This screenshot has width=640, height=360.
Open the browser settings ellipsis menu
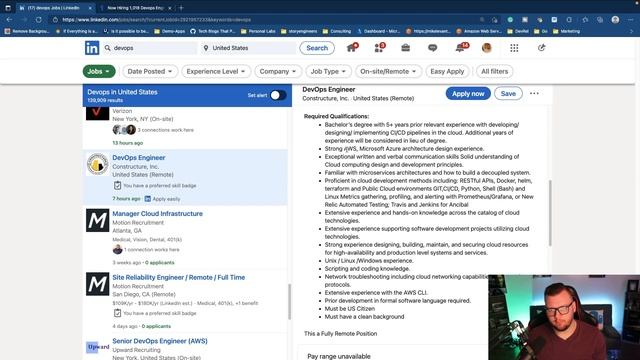click(631, 20)
